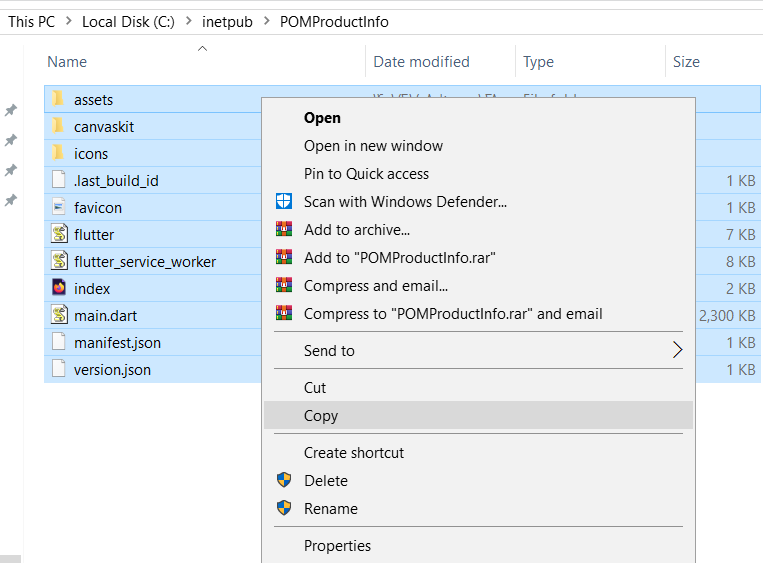Choose Compress and email option
763x563 pixels.
[x=478, y=286]
